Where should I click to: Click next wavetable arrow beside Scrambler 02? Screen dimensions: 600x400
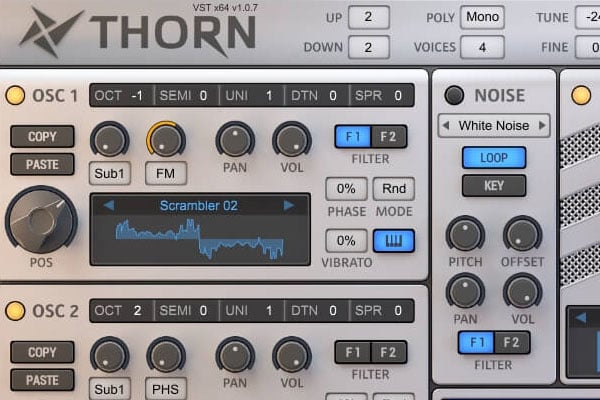[289, 205]
